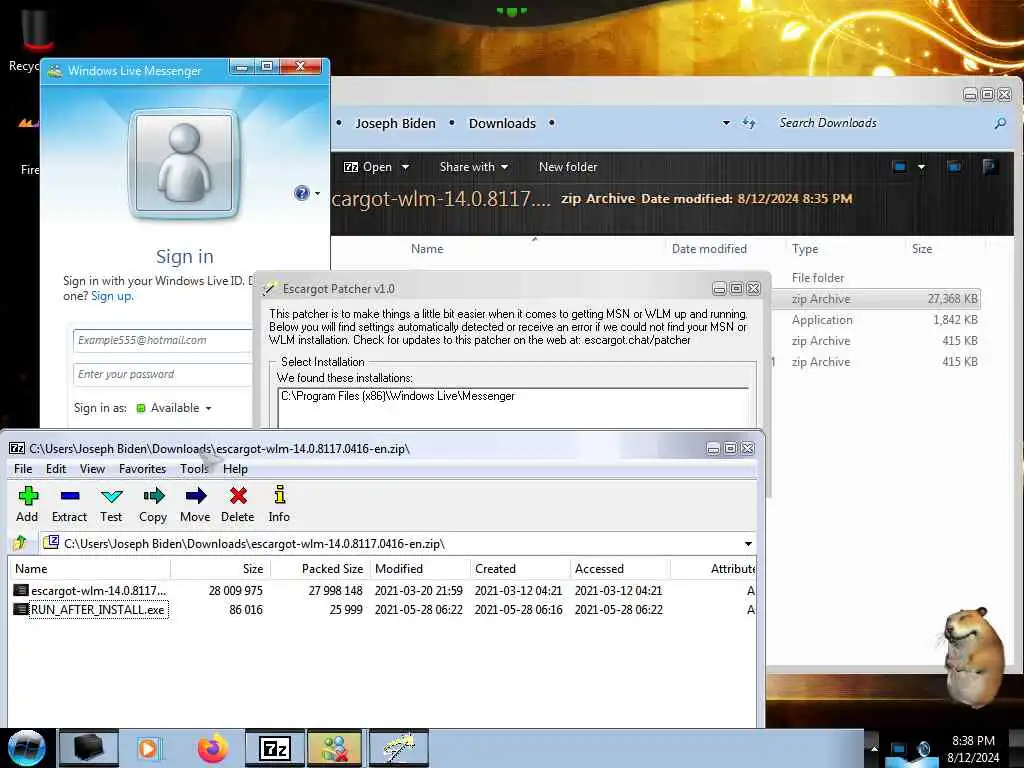Run the Test tool in 7-Zip
Viewport: 1024px width, 768px height.
(x=111, y=504)
